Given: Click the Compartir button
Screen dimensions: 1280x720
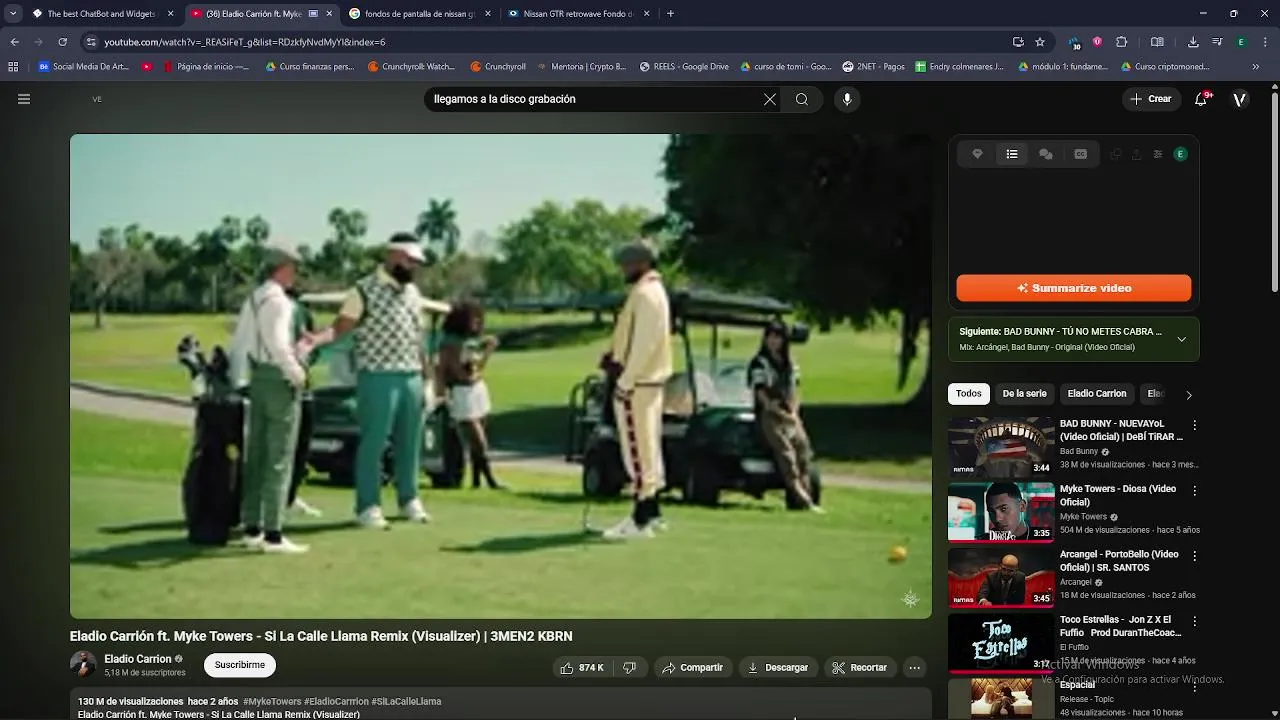Looking at the screenshot, I should point(692,667).
